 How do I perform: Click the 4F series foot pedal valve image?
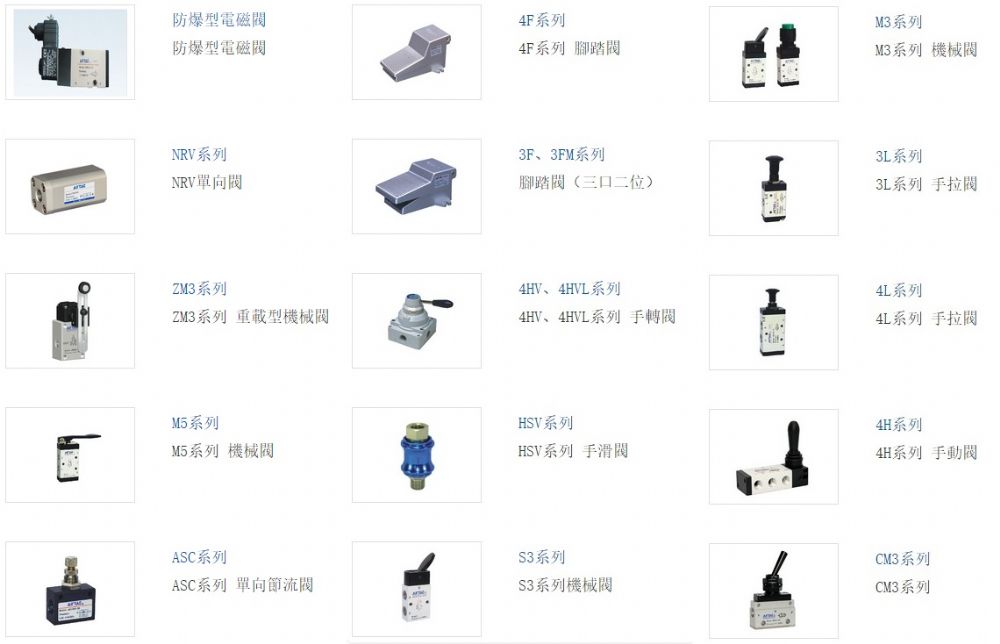click(416, 52)
